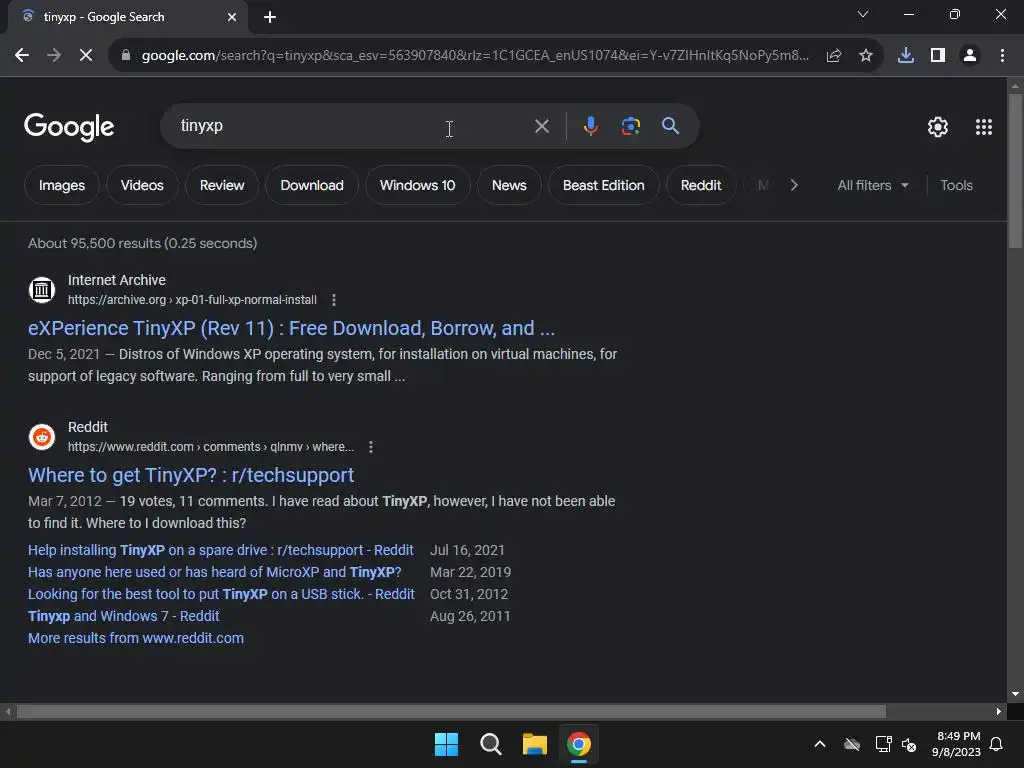Click the reddit.com URL breadcrumb

coord(211,447)
